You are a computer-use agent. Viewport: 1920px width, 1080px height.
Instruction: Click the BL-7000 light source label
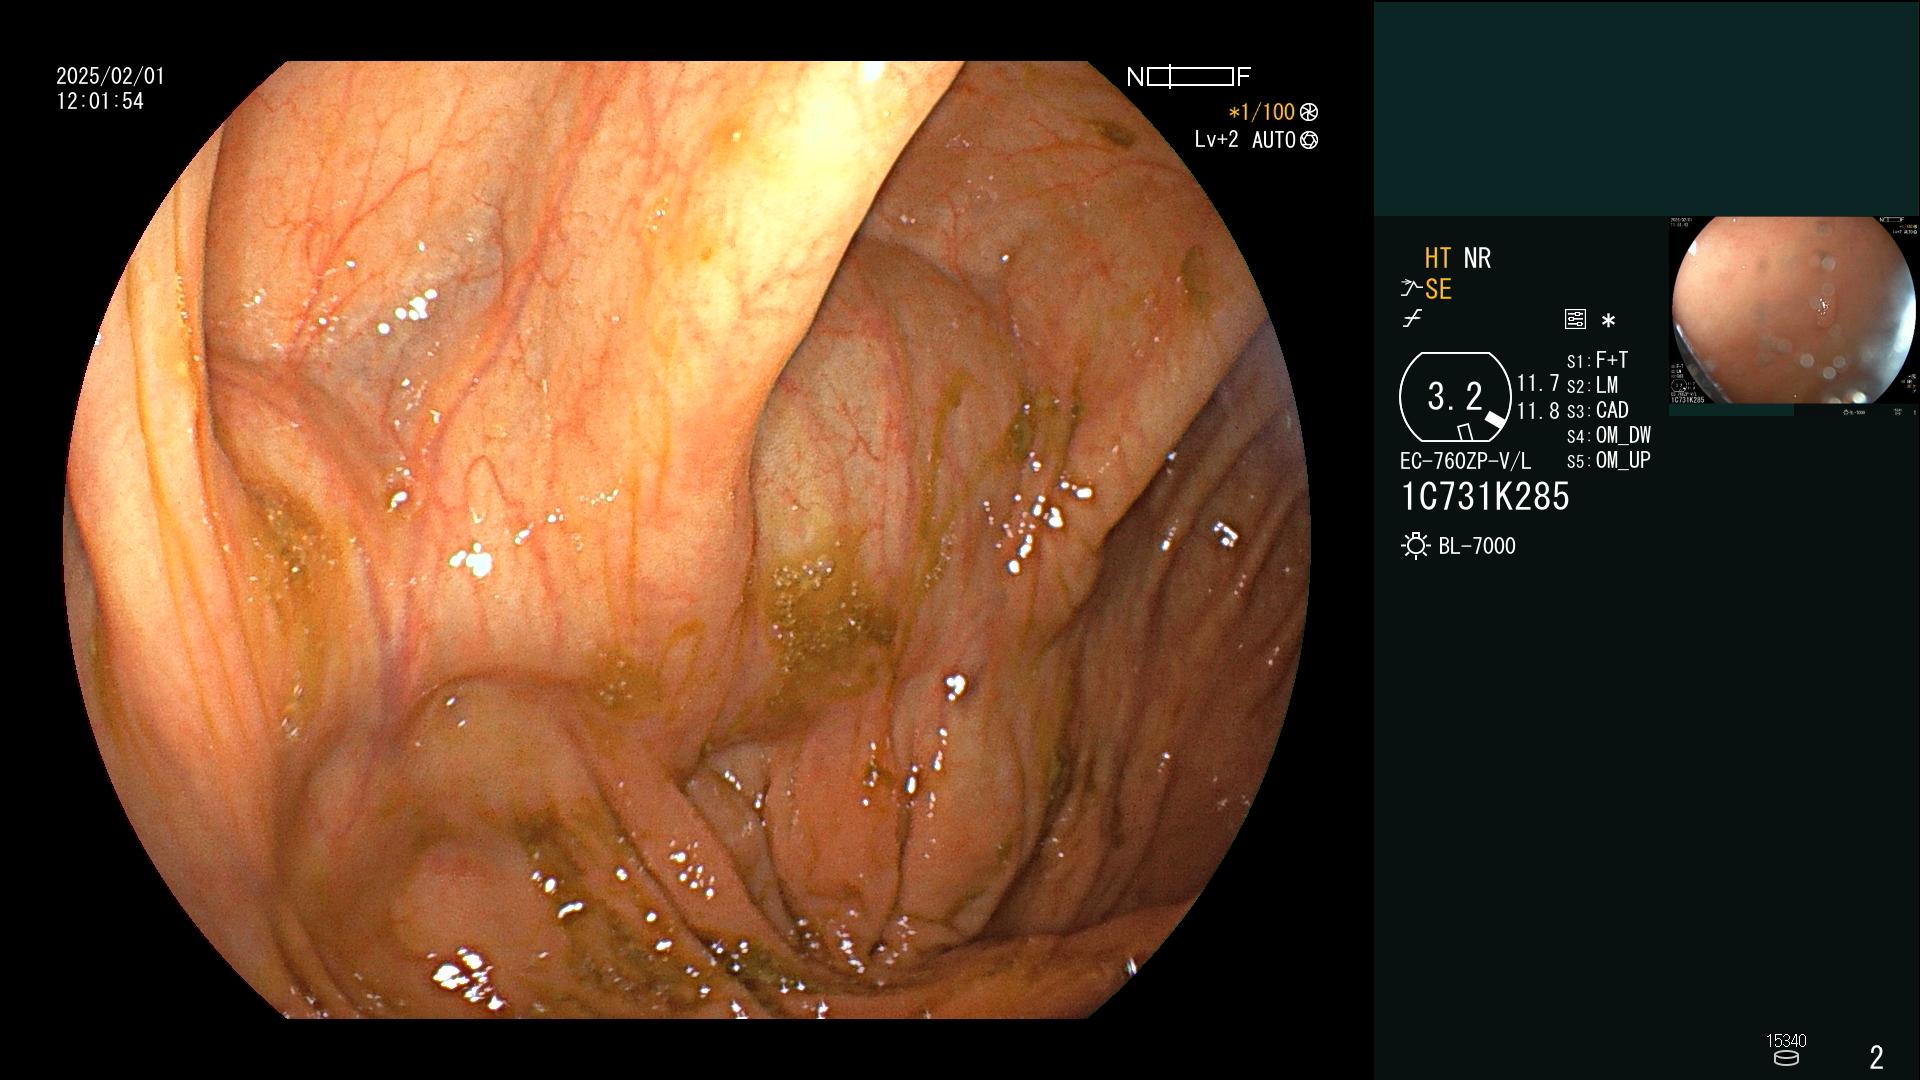click(x=1477, y=546)
